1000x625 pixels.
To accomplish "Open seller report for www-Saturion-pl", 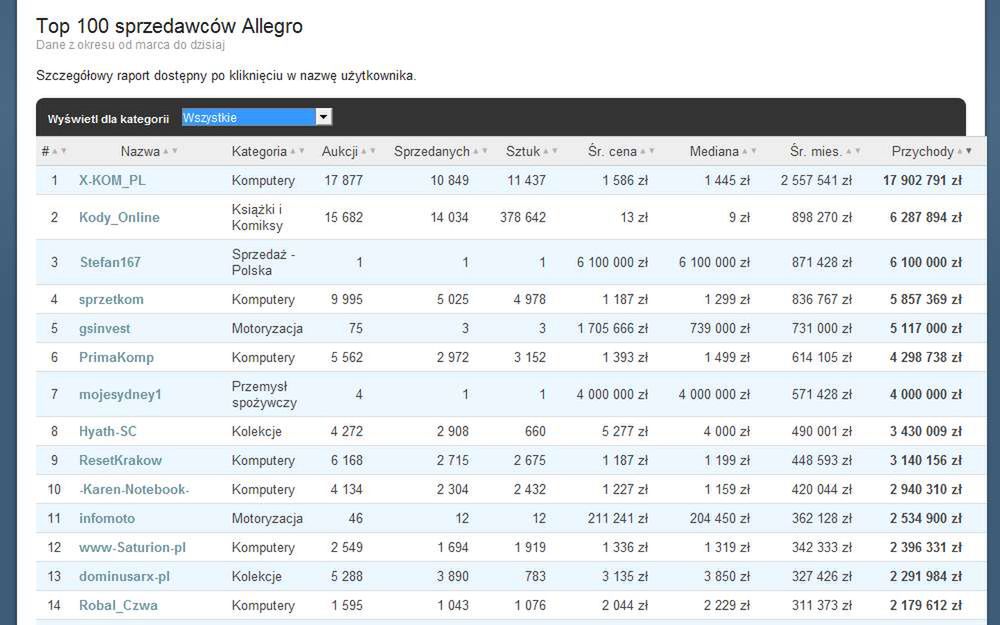I will (133, 548).
